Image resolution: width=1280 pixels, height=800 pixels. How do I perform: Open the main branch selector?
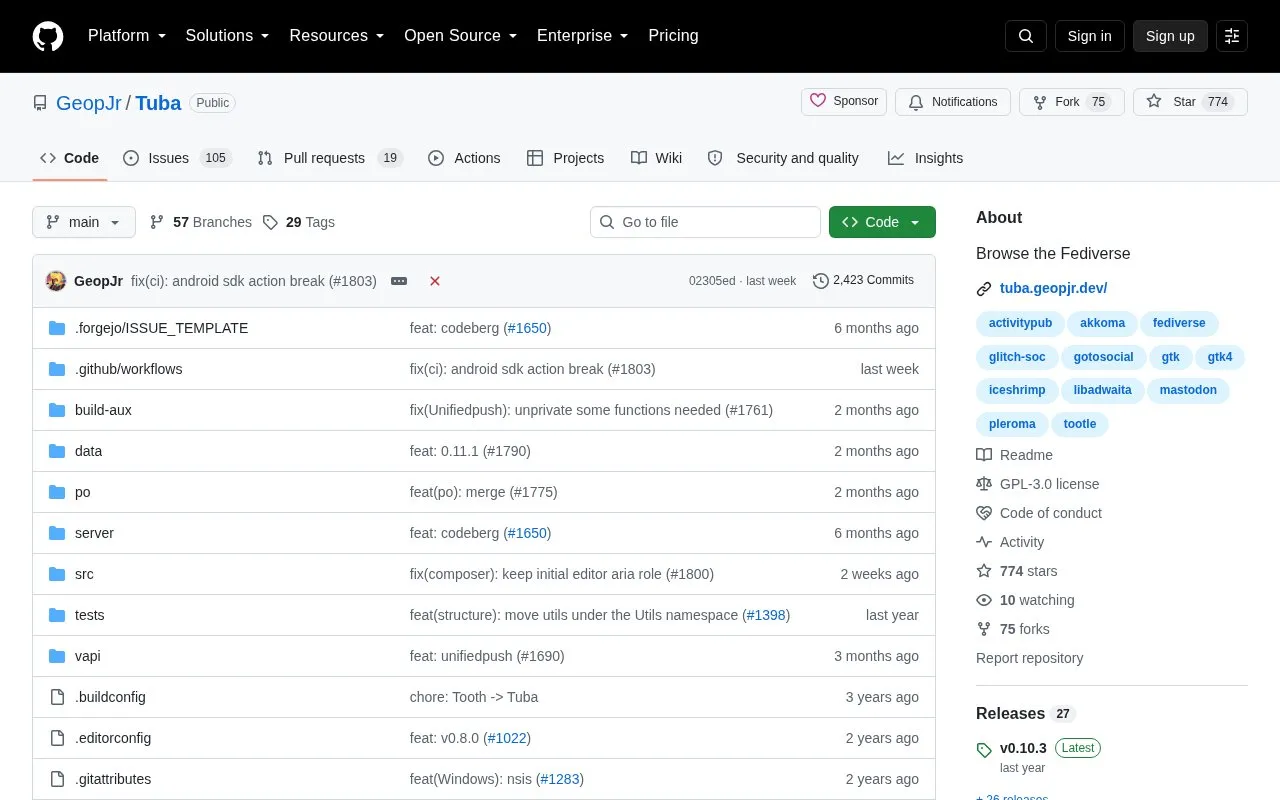pos(84,222)
